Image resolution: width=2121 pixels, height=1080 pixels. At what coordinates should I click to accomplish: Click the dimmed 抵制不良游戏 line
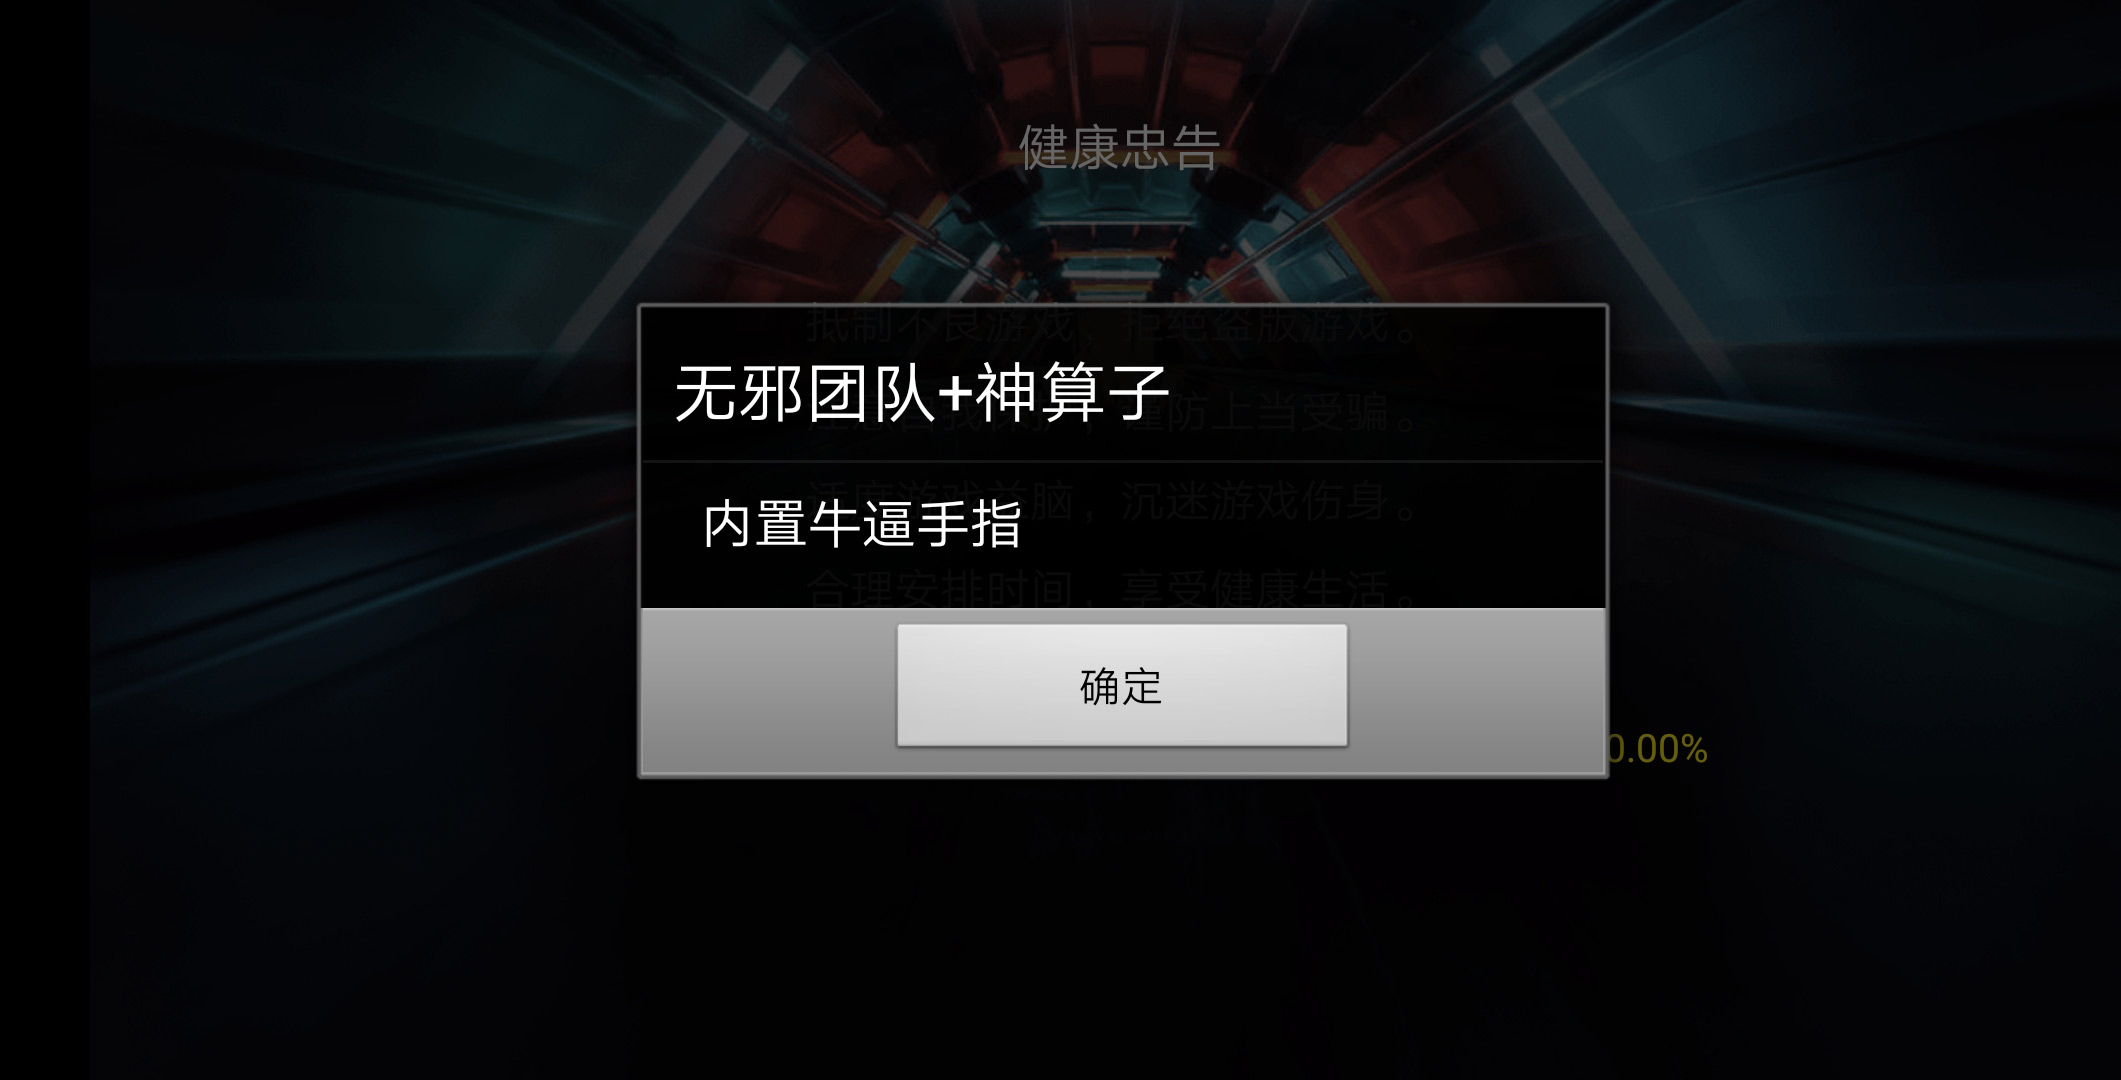coord(938,325)
